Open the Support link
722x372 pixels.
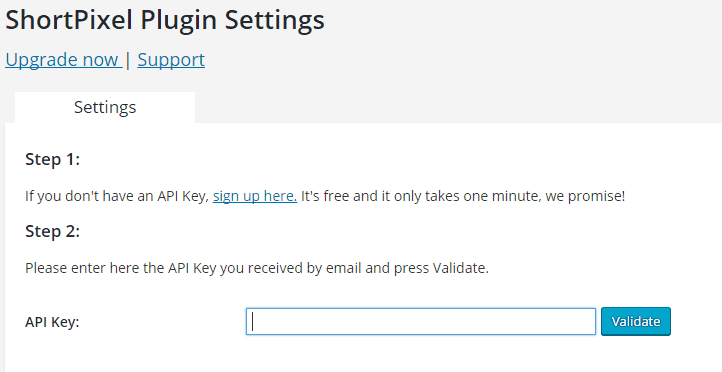coord(171,60)
